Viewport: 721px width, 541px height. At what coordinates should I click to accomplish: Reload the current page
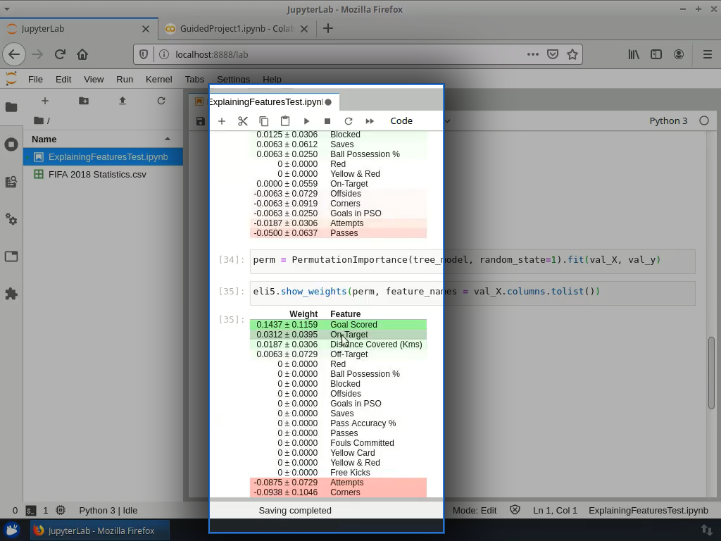coord(60,54)
